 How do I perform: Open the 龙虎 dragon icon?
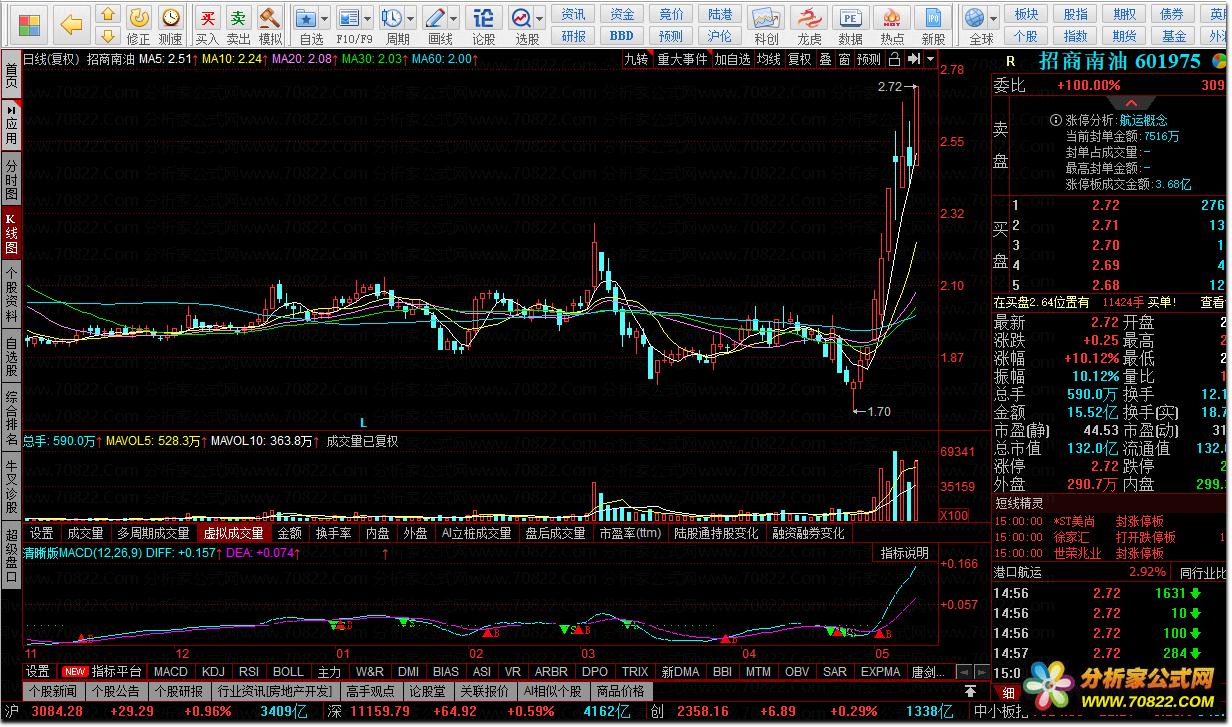point(809,25)
